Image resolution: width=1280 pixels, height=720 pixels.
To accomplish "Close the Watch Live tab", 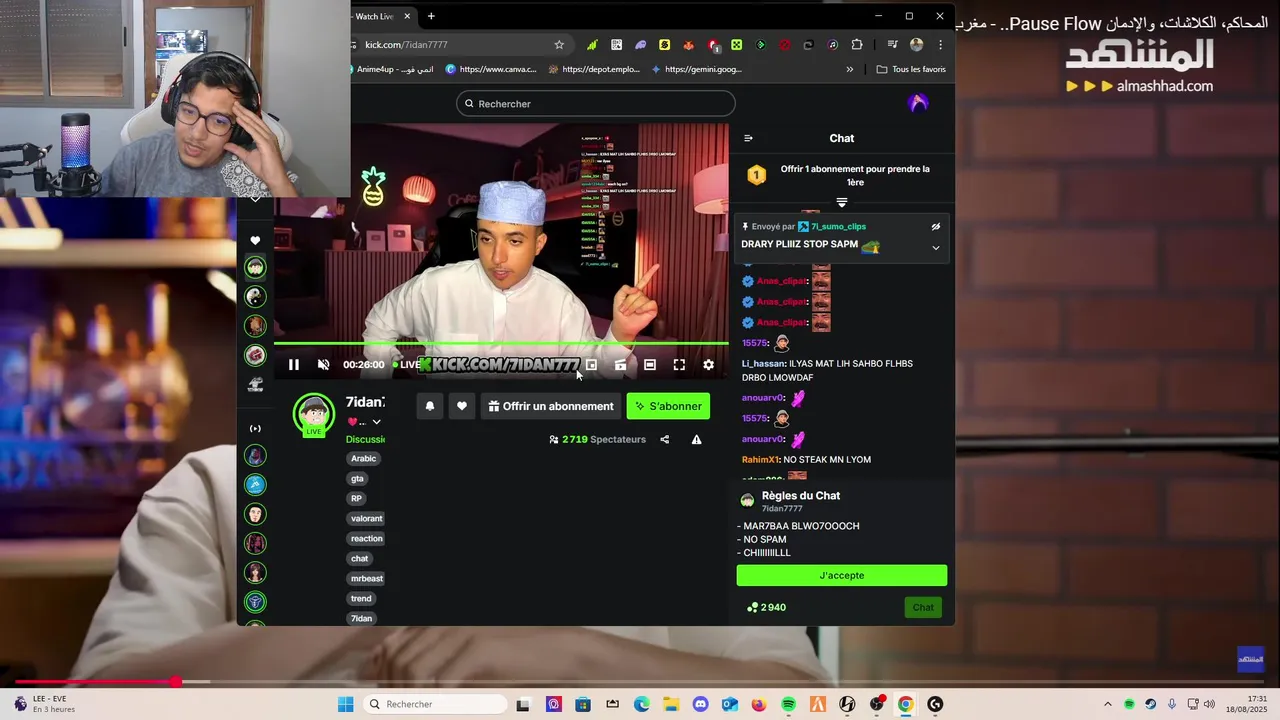I will 407,16.
